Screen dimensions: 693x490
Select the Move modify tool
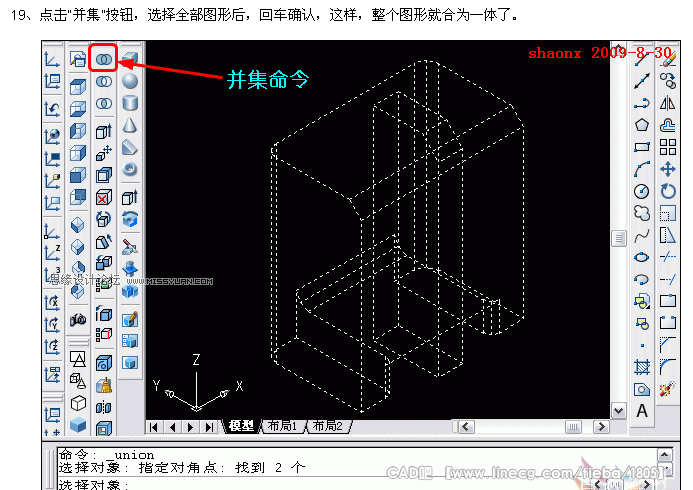coord(668,169)
